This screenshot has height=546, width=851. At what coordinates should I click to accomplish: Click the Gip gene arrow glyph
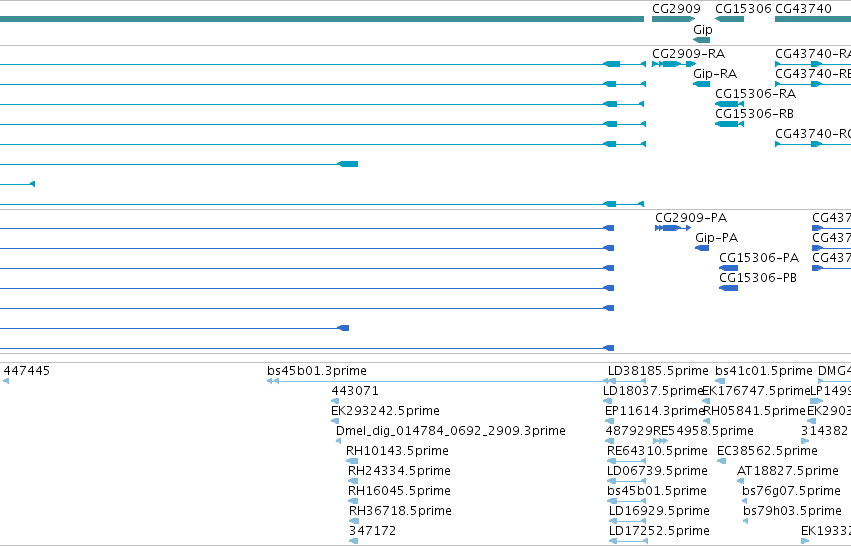click(x=701, y=40)
